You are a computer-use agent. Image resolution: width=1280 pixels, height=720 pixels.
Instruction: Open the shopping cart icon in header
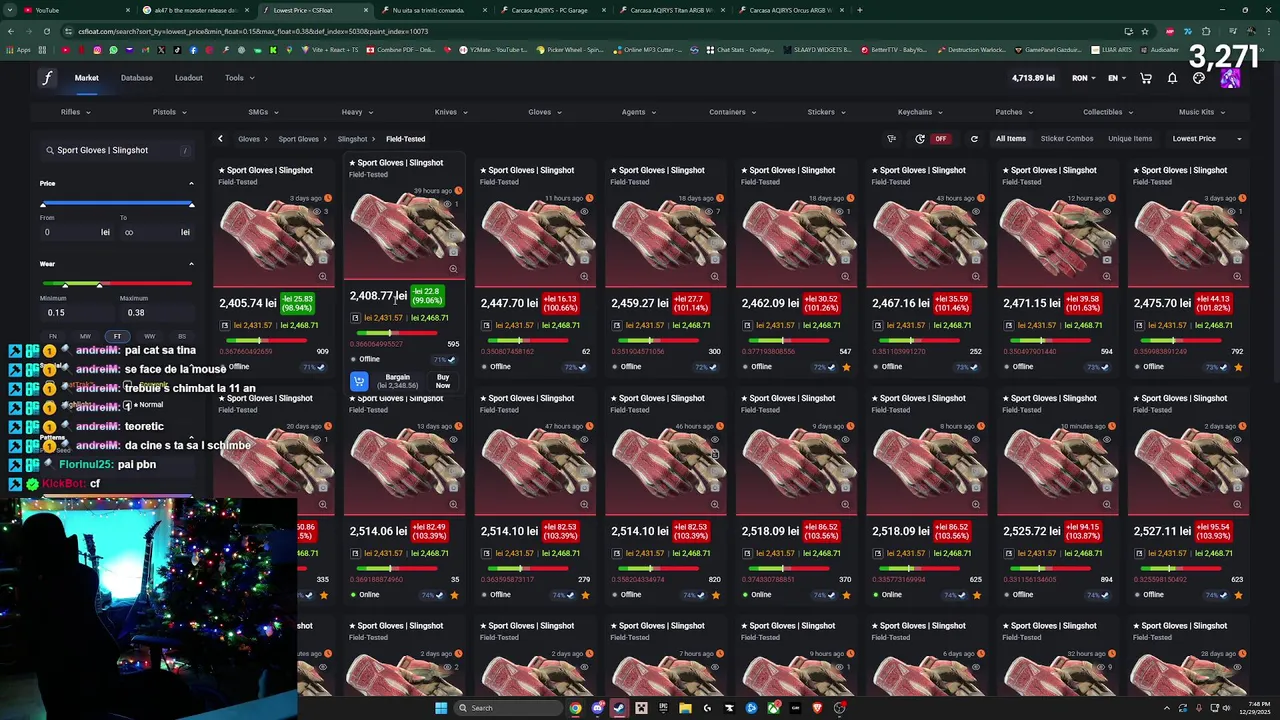tap(1146, 78)
